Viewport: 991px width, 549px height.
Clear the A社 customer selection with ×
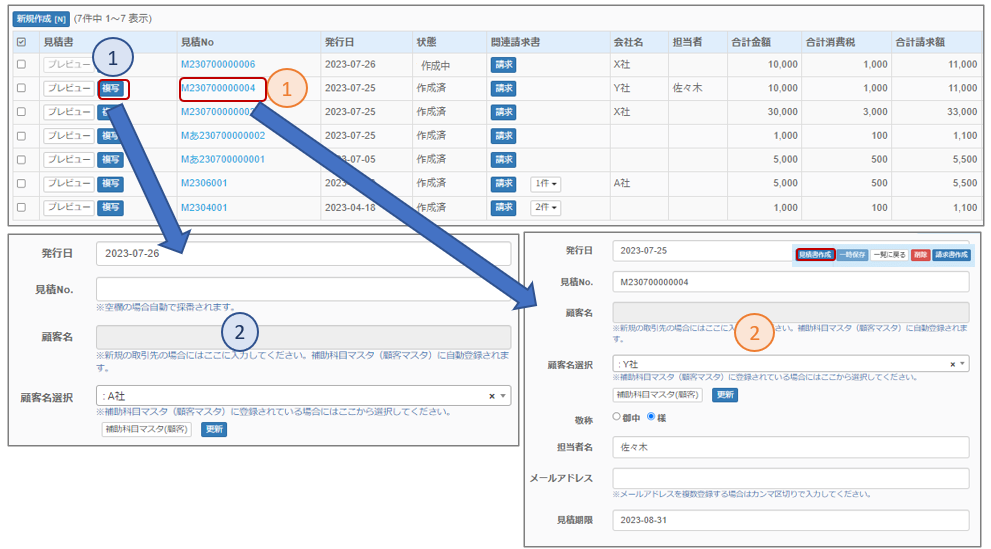pyautogui.click(x=492, y=396)
